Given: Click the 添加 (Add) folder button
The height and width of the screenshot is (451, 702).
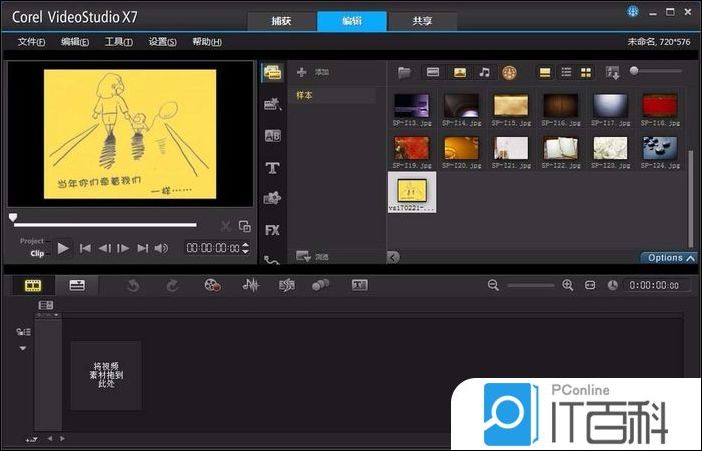Looking at the screenshot, I should [x=313, y=73].
